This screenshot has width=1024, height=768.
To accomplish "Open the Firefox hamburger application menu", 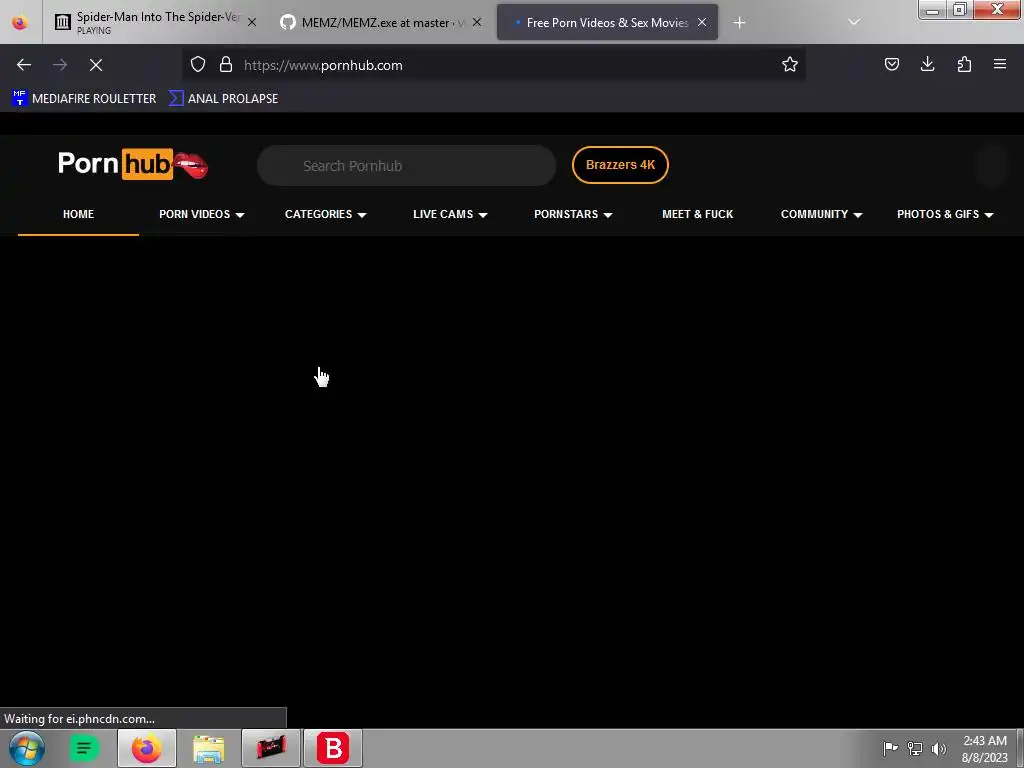I will [1000, 64].
